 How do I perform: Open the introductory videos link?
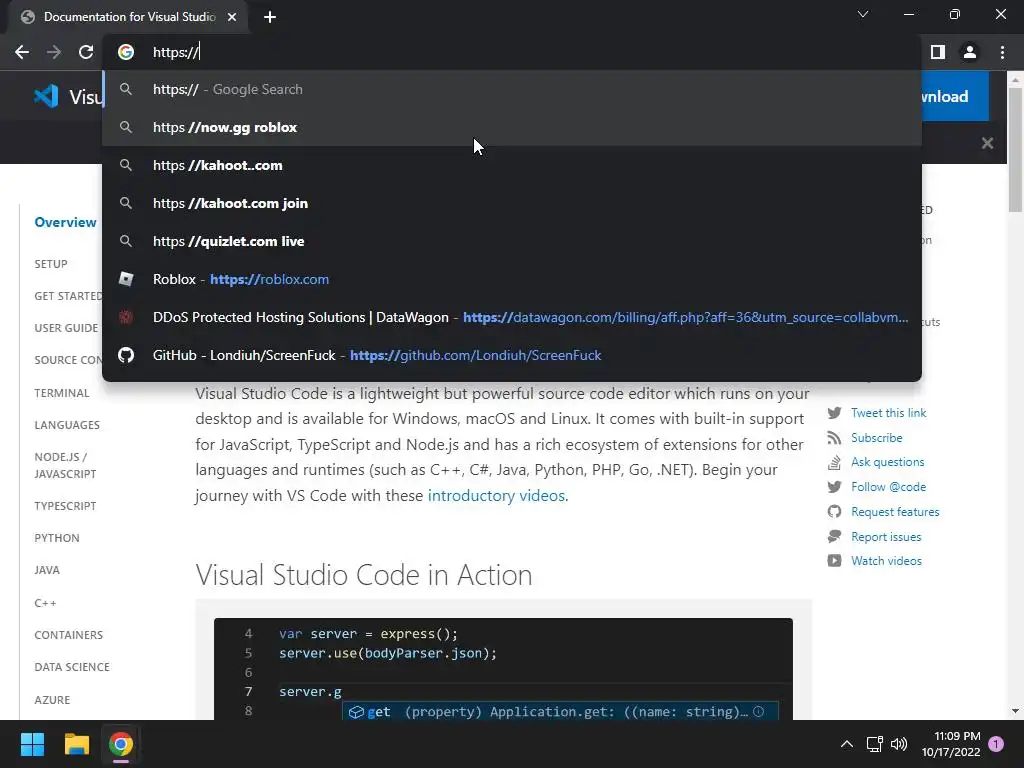click(496, 495)
